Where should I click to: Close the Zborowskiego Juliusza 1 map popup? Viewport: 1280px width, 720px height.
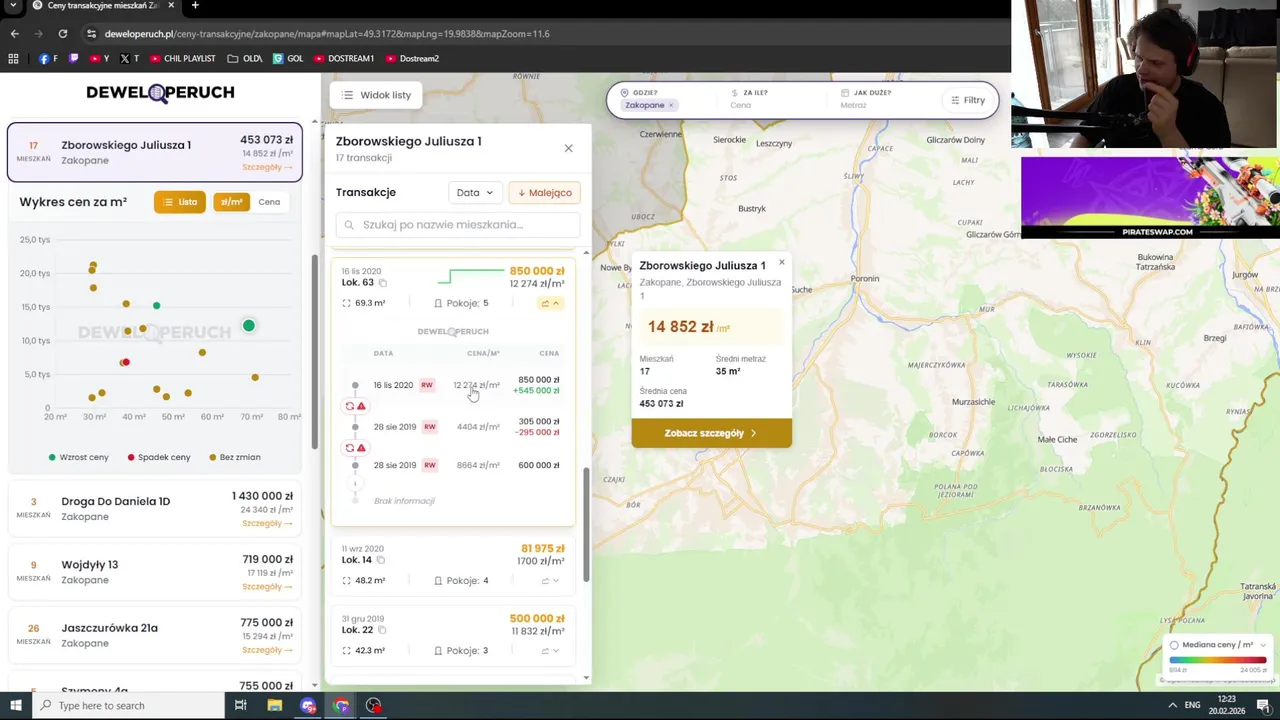[781, 263]
